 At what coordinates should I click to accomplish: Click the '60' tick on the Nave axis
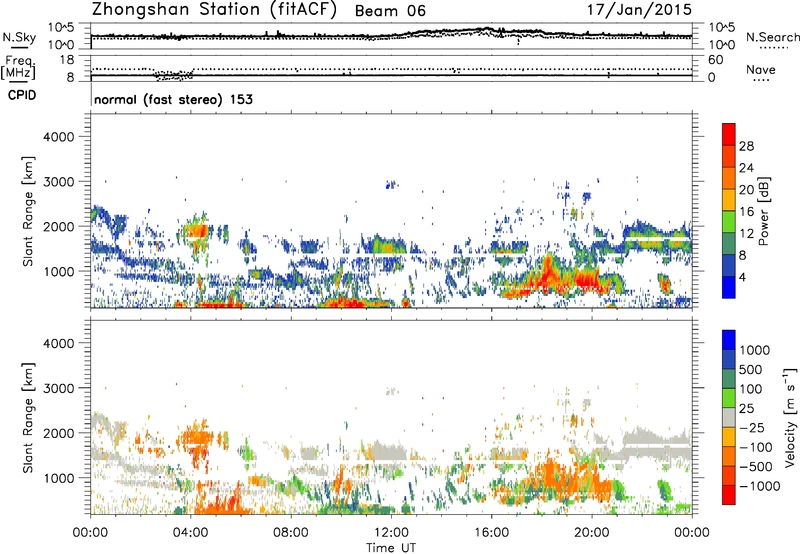pyautogui.click(x=715, y=60)
